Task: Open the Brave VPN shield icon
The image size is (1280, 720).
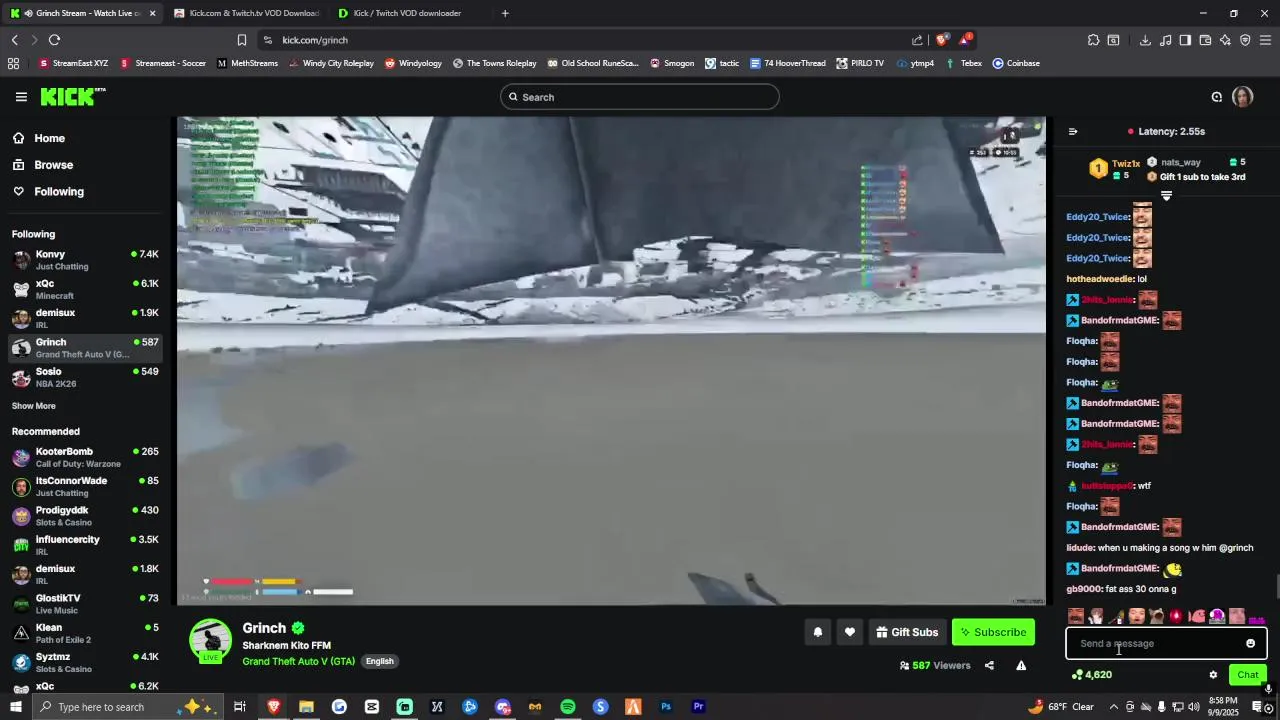Action: tap(1245, 40)
